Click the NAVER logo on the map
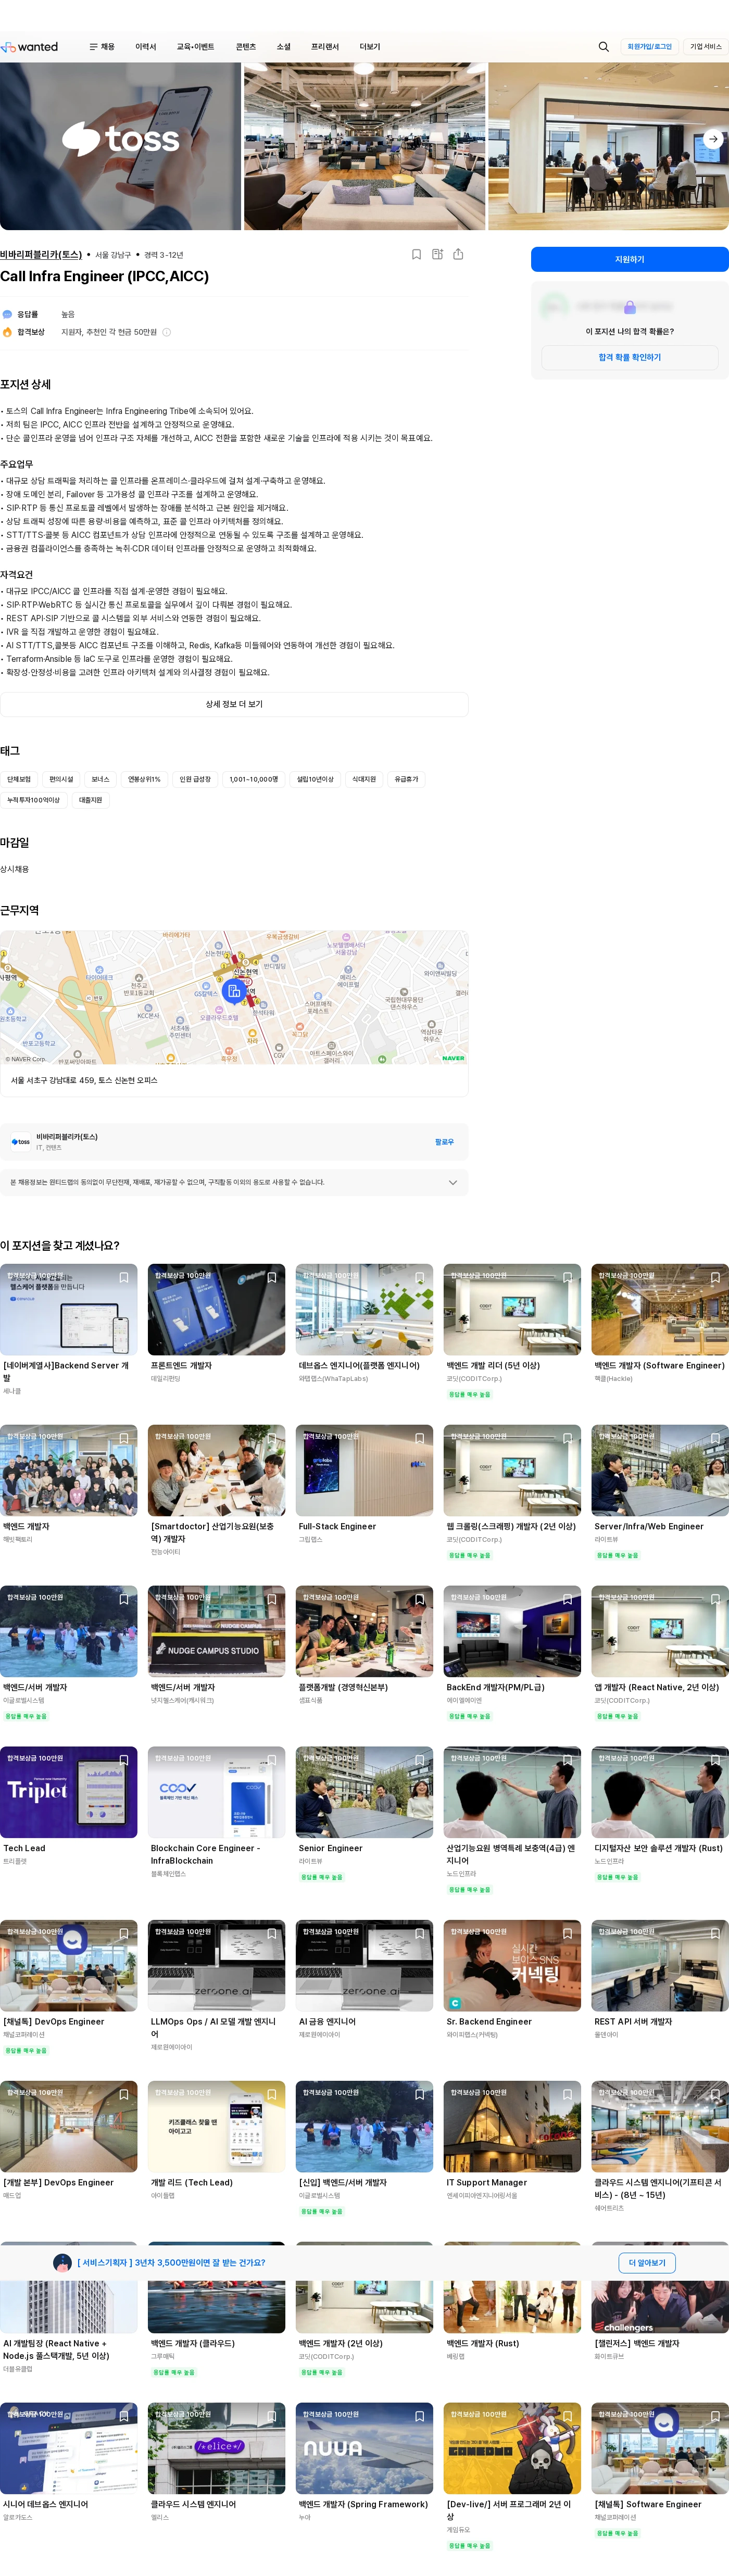The height and width of the screenshot is (2576, 729). [x=453, y=1058]
